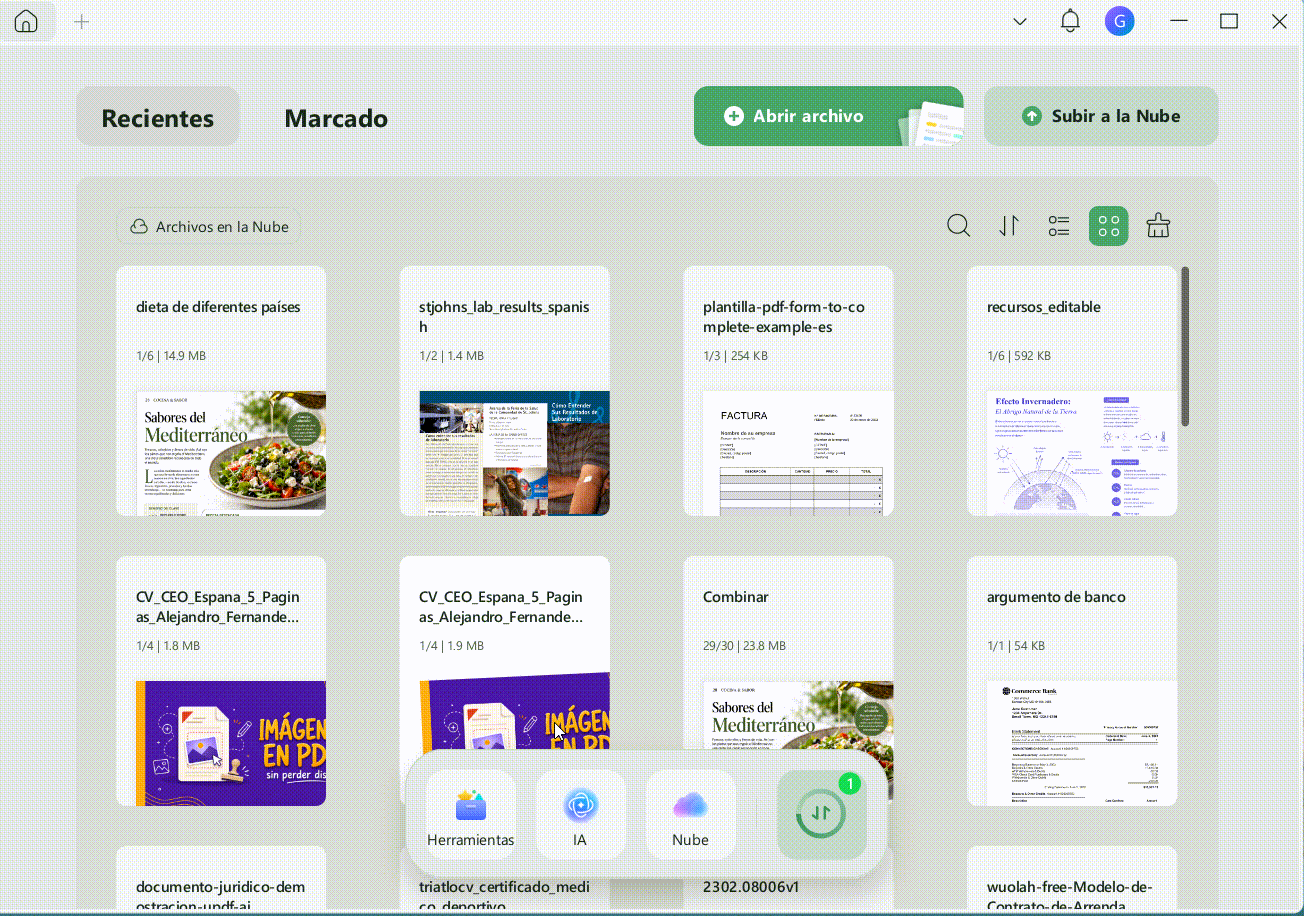Click the wuolah-free-Modelo-de-Contrato file name
1304x916 pixels.
(x=1070, y=897)
